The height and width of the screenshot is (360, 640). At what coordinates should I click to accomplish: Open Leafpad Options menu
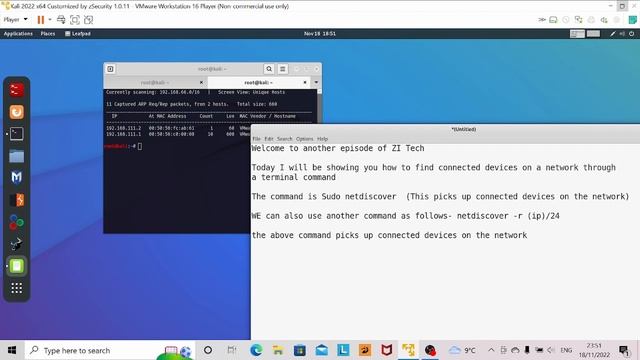pos(304,139)
